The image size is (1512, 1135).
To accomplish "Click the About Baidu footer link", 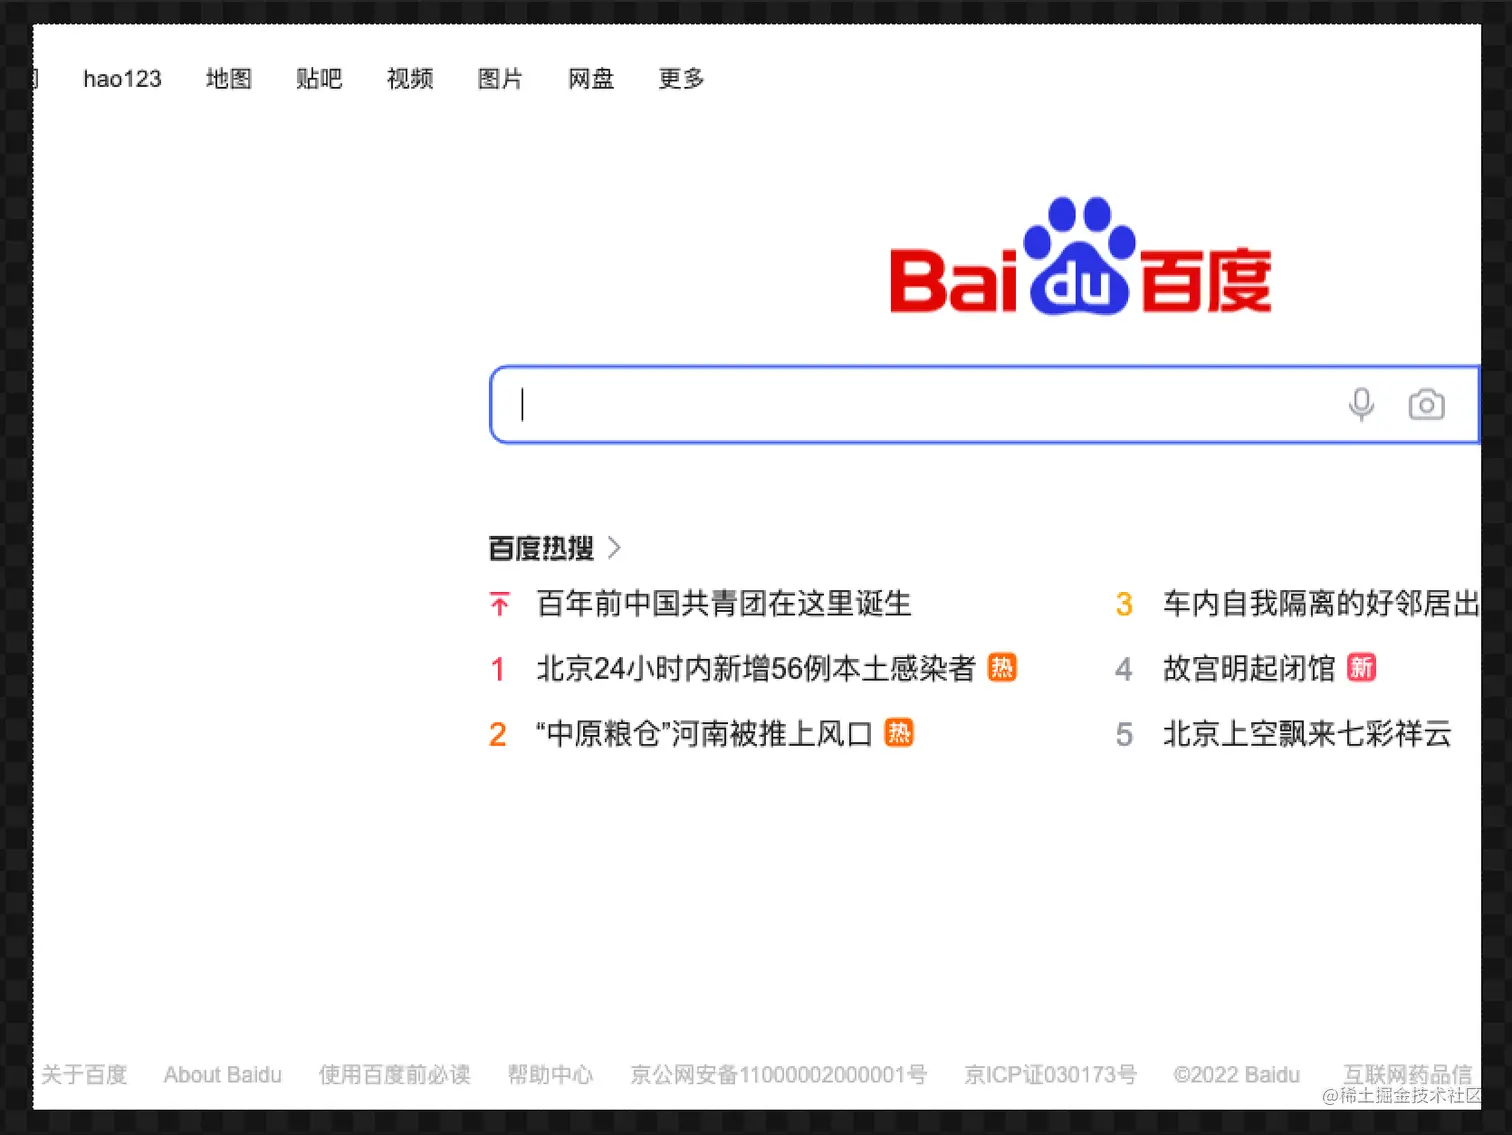I will coord(222,1074).
